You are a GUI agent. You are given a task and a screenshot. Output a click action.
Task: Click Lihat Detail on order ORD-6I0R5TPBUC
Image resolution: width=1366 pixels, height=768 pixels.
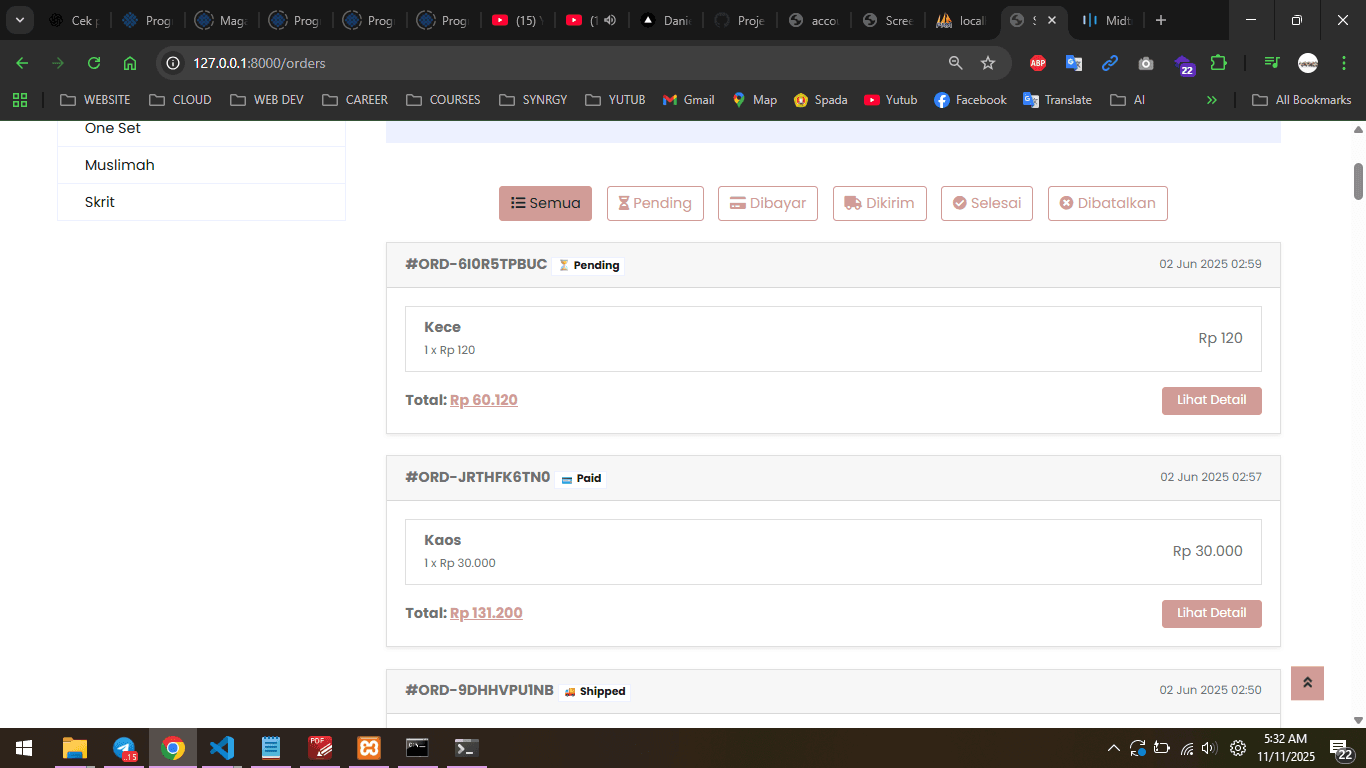point(1211,400)
